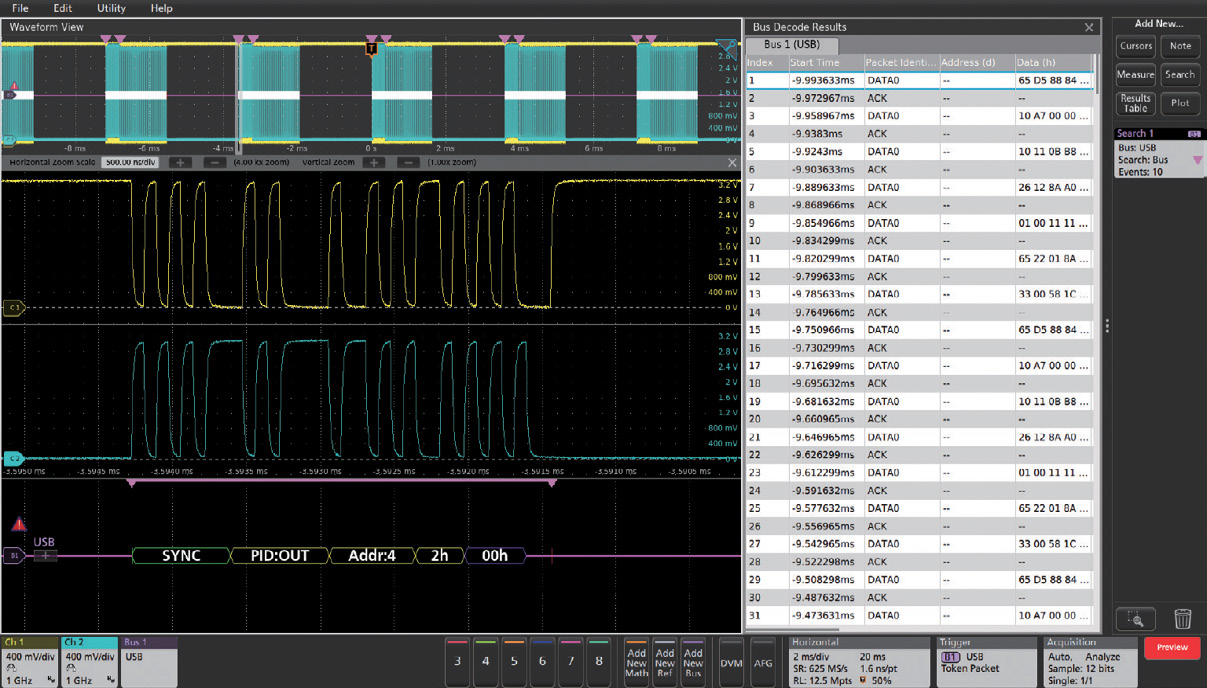Open the DVM digital voltmeter
Screen dimensions: 1207x688
(729, 662)
